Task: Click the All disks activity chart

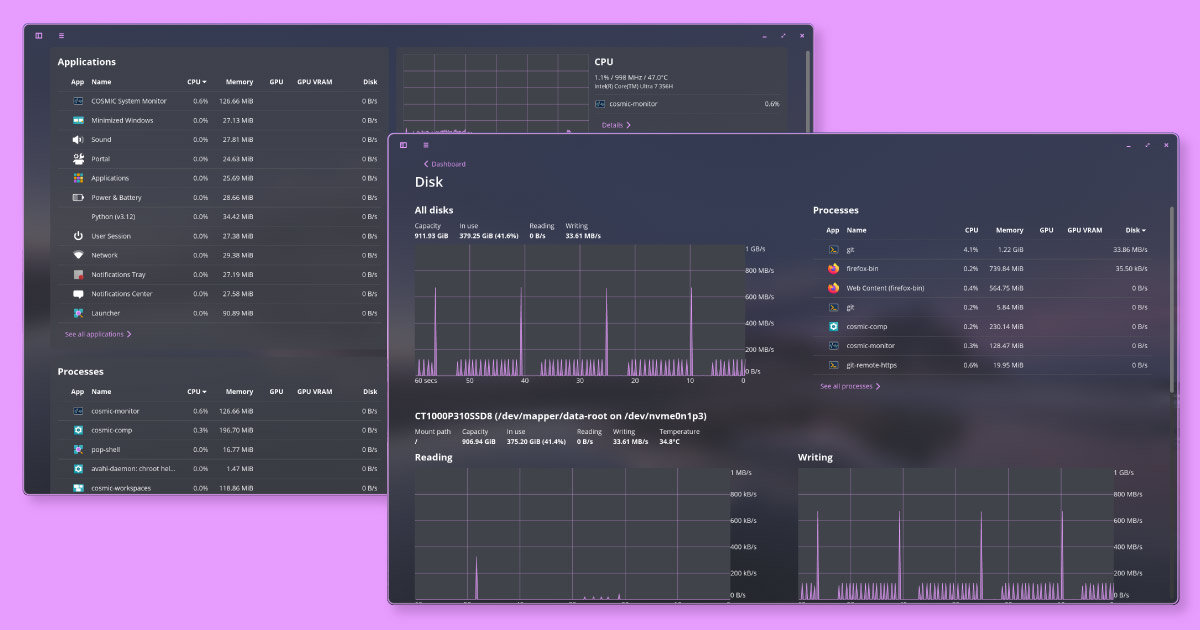Action: 579,310
